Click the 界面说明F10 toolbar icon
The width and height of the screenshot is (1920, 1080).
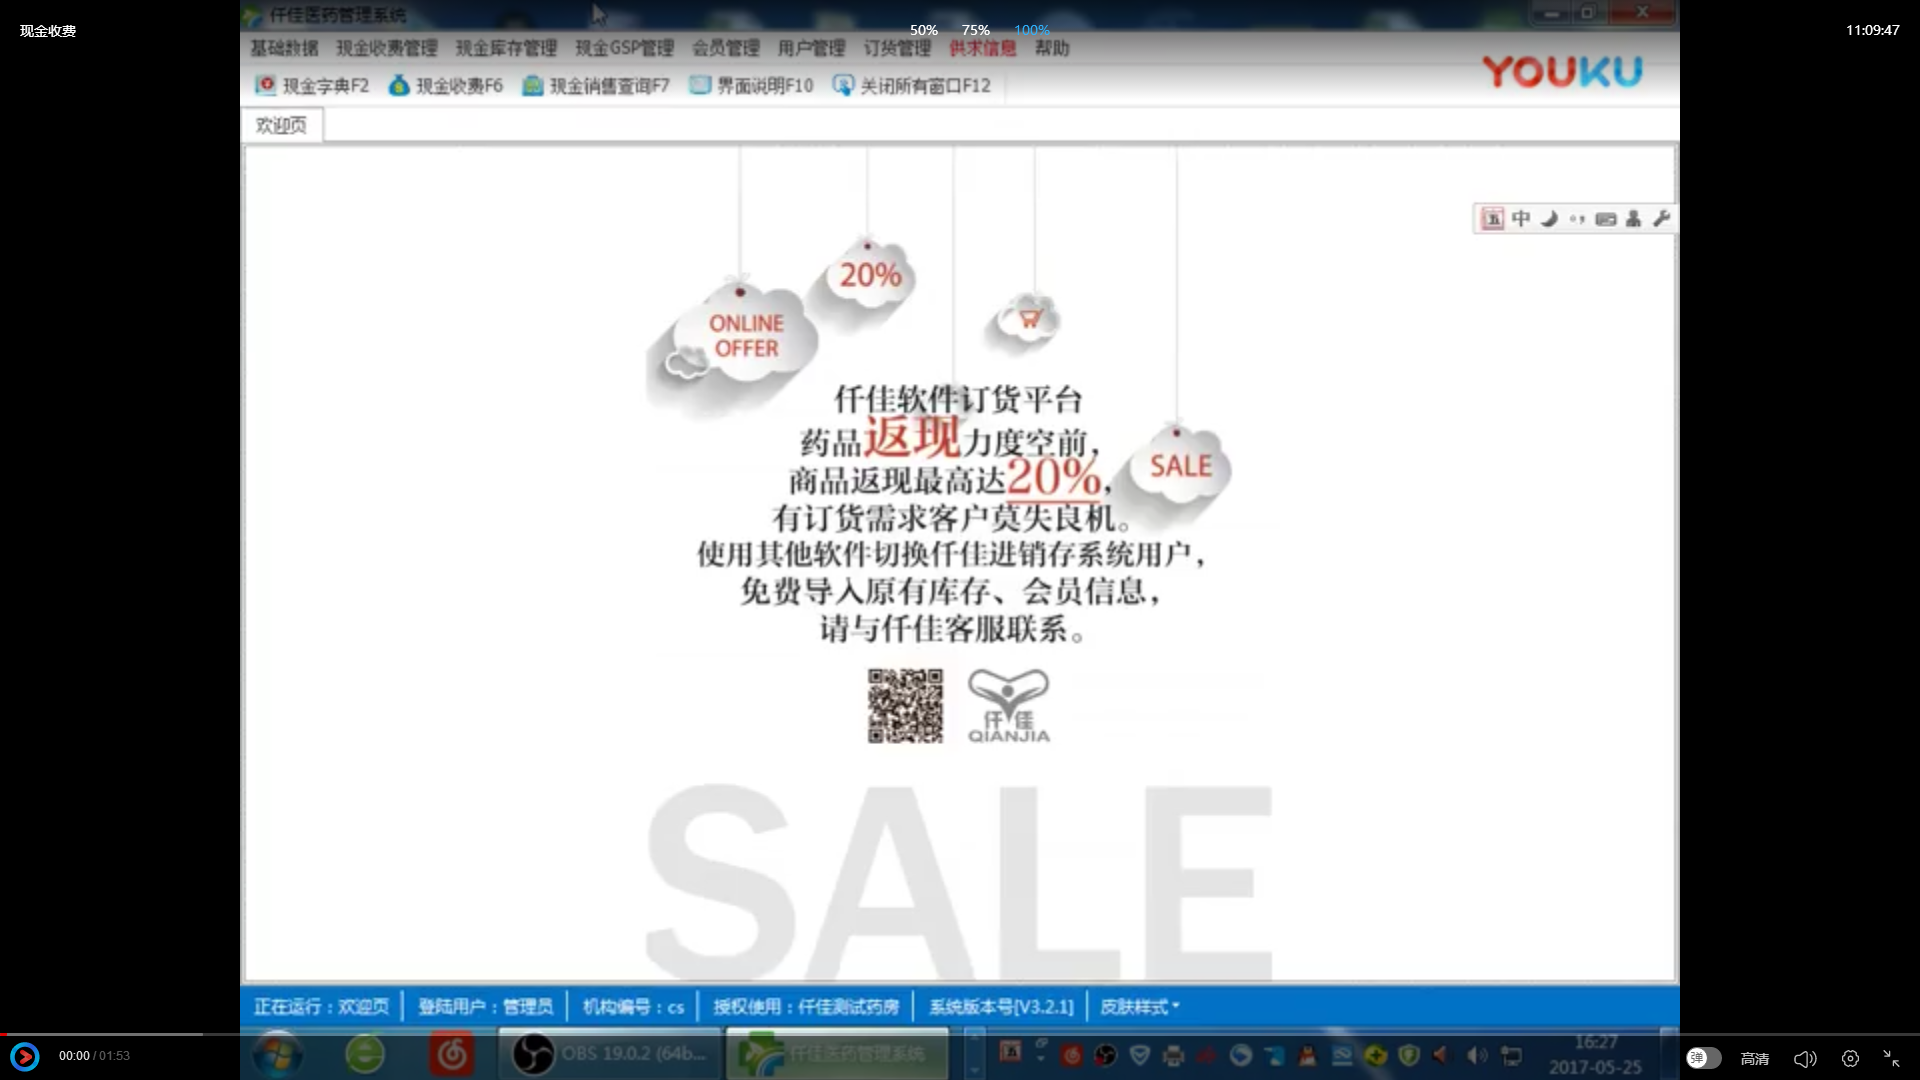coord(700,85)
